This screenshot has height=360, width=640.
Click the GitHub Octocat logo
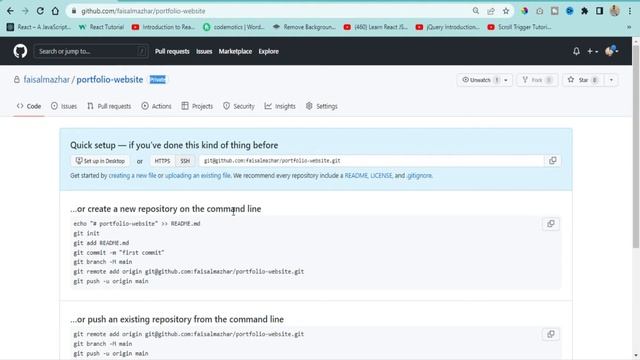pyautogui.click(x=20, y=51)
